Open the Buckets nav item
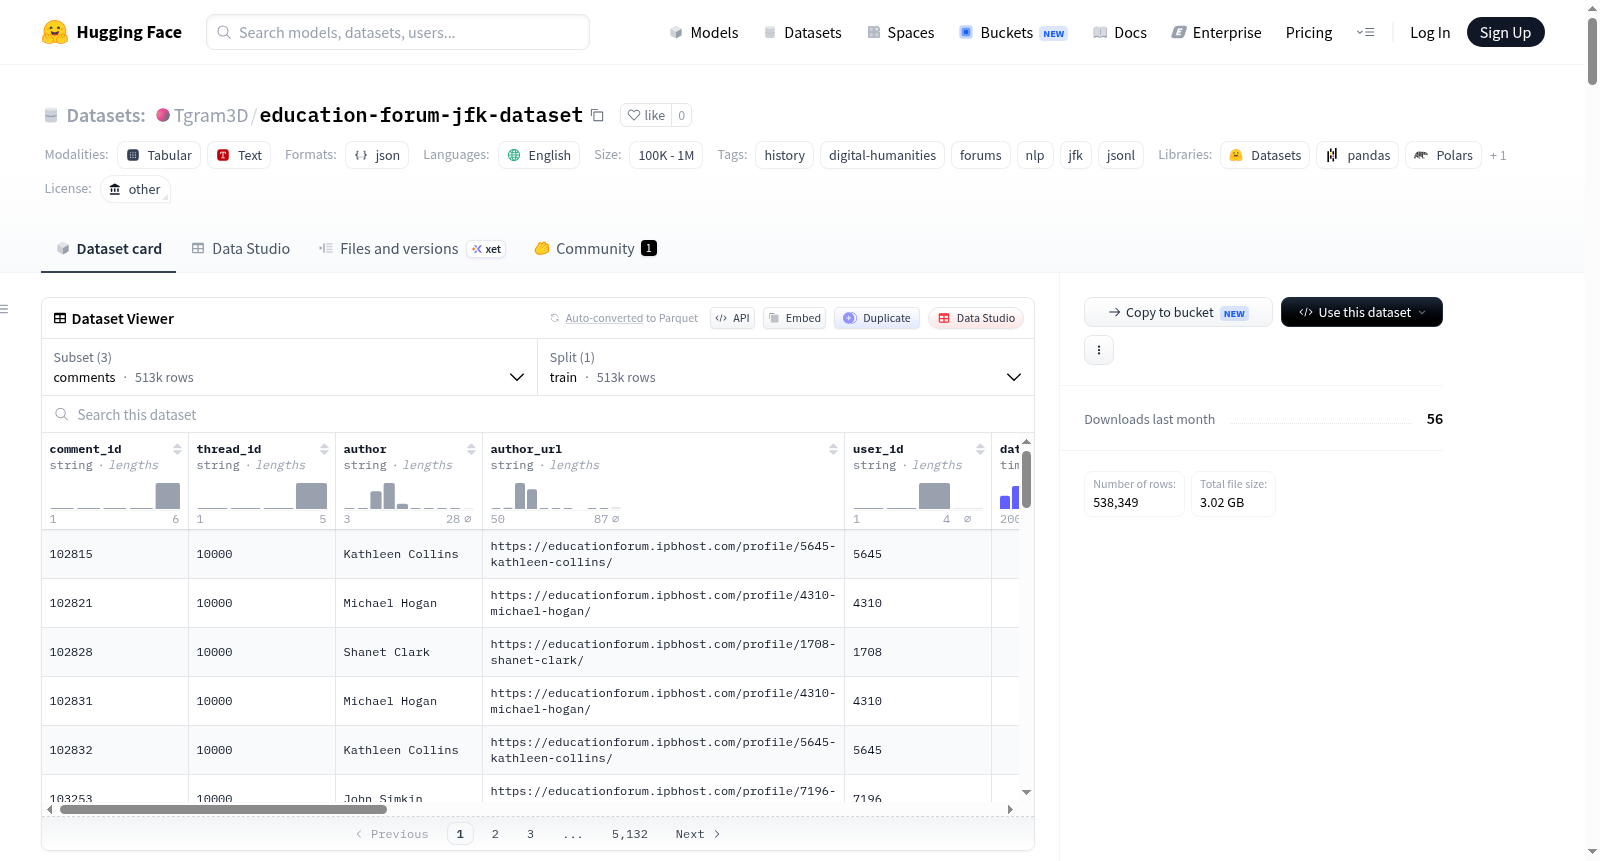This screenshot has height=861, width=1600. tap(1013, 32)
